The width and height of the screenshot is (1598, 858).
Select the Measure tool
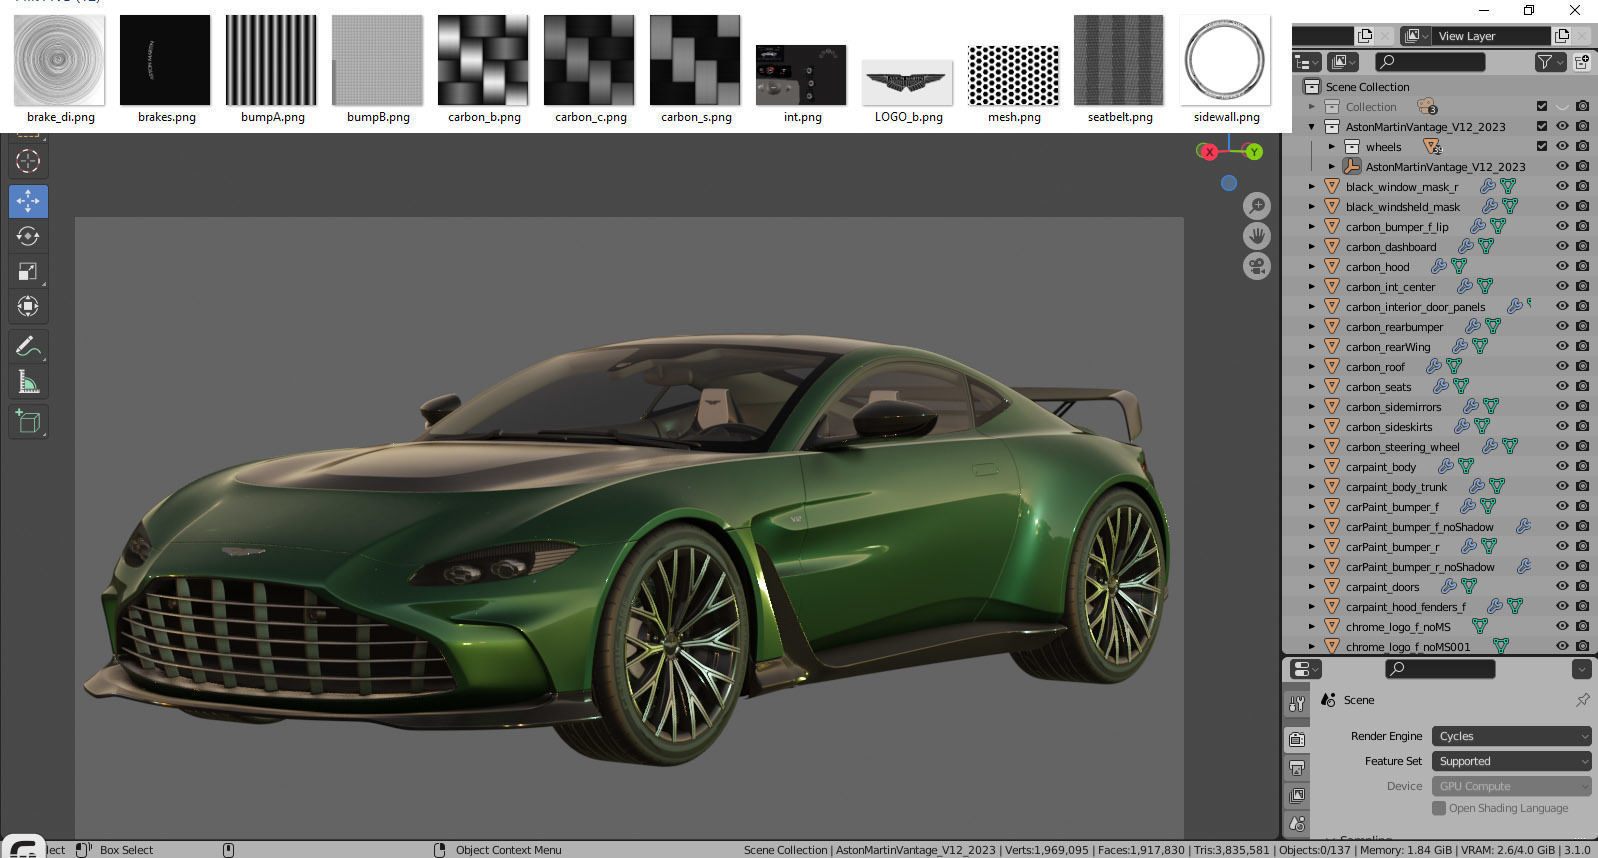pos(28,381)
